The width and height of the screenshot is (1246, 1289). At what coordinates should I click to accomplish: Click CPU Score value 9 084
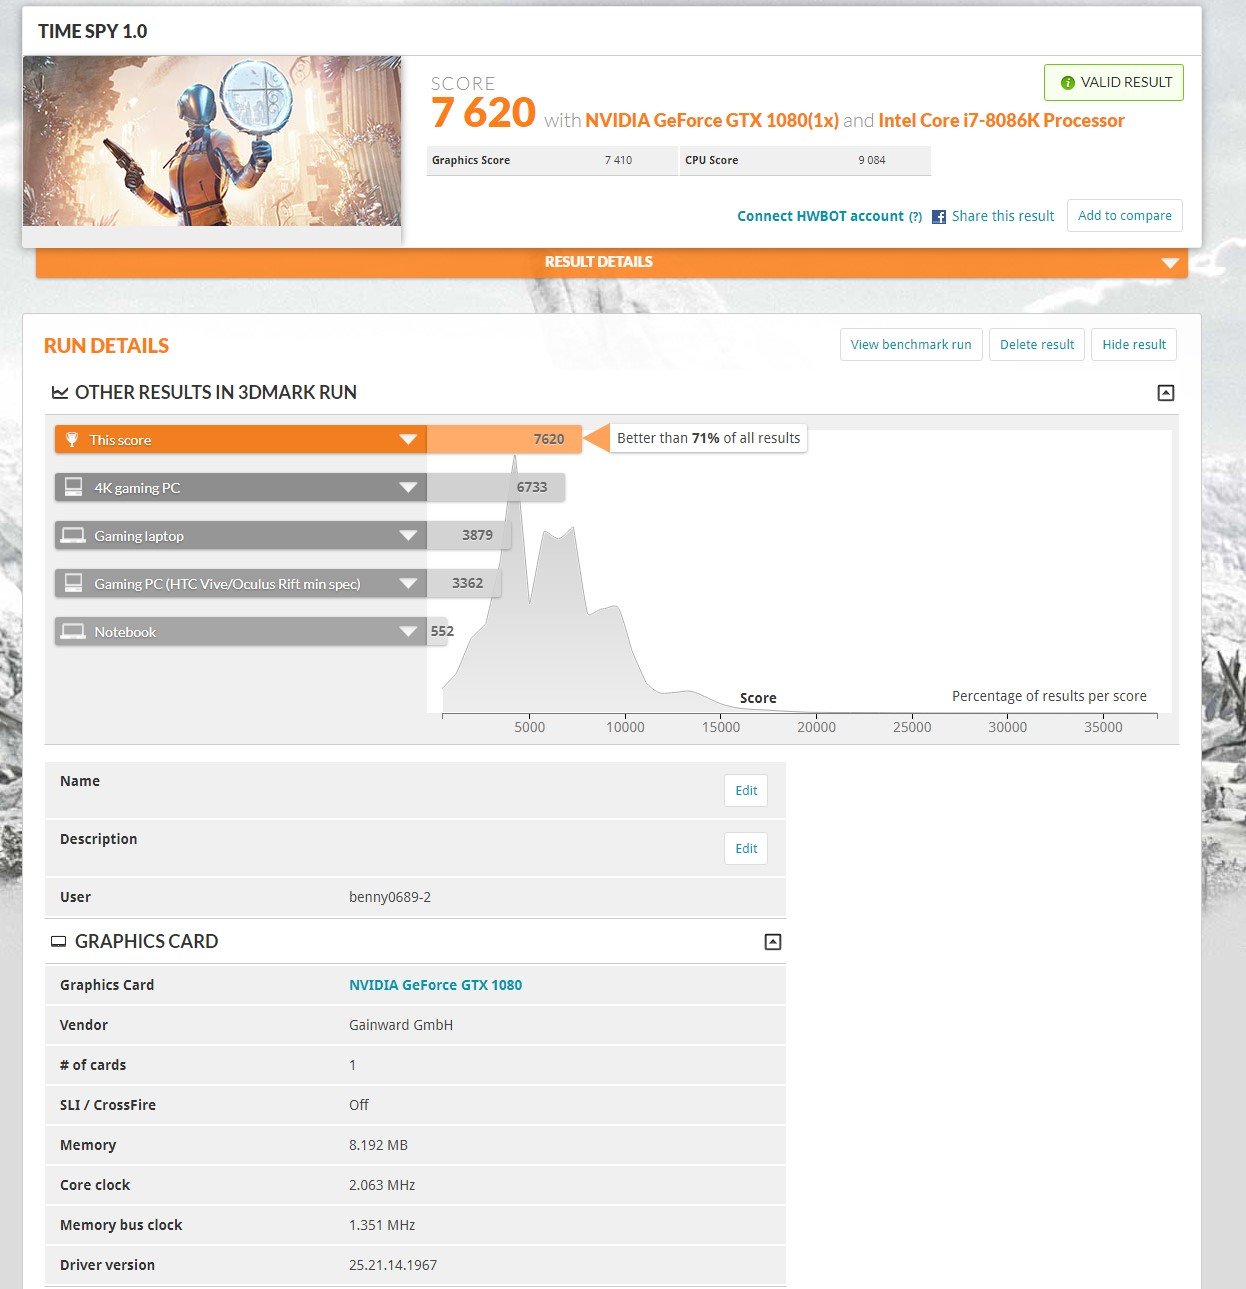click(x=872, y=160)
